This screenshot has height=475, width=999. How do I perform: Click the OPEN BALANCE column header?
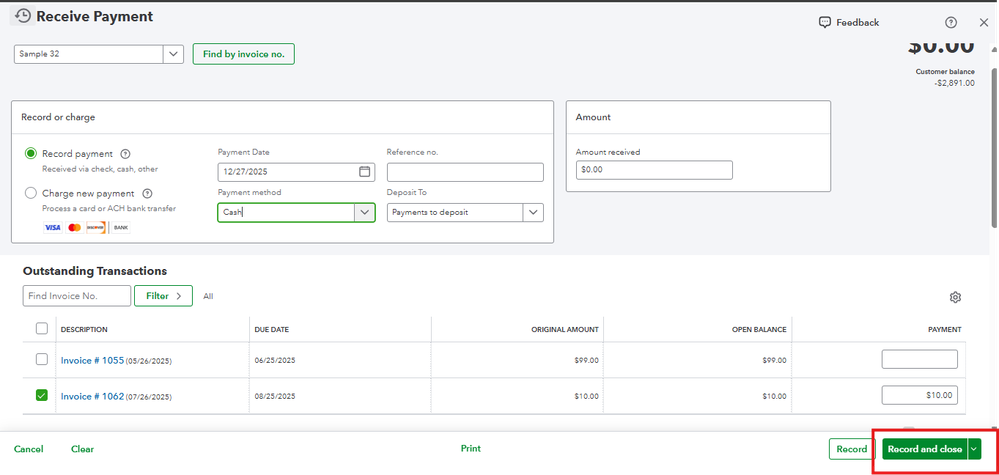pyautogui.click(x=759, y=329)
